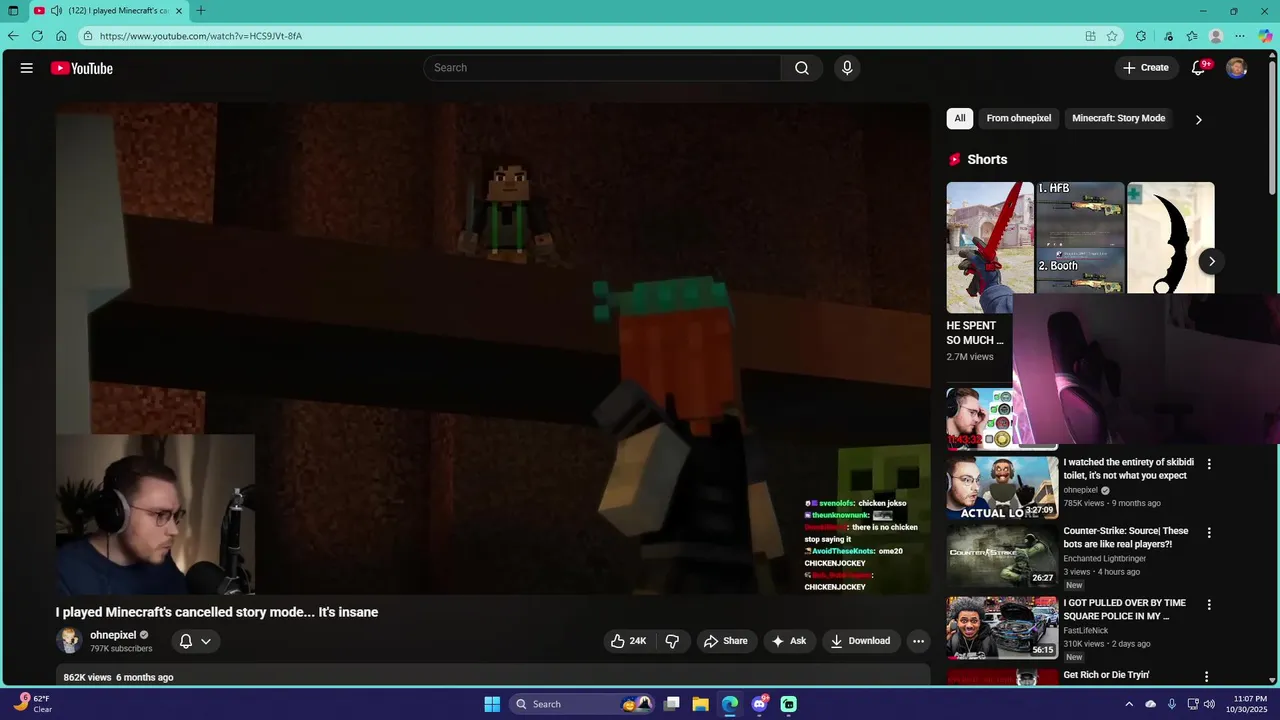Open Task View on taskbar
1280x720 pixels.
(673, 704)
